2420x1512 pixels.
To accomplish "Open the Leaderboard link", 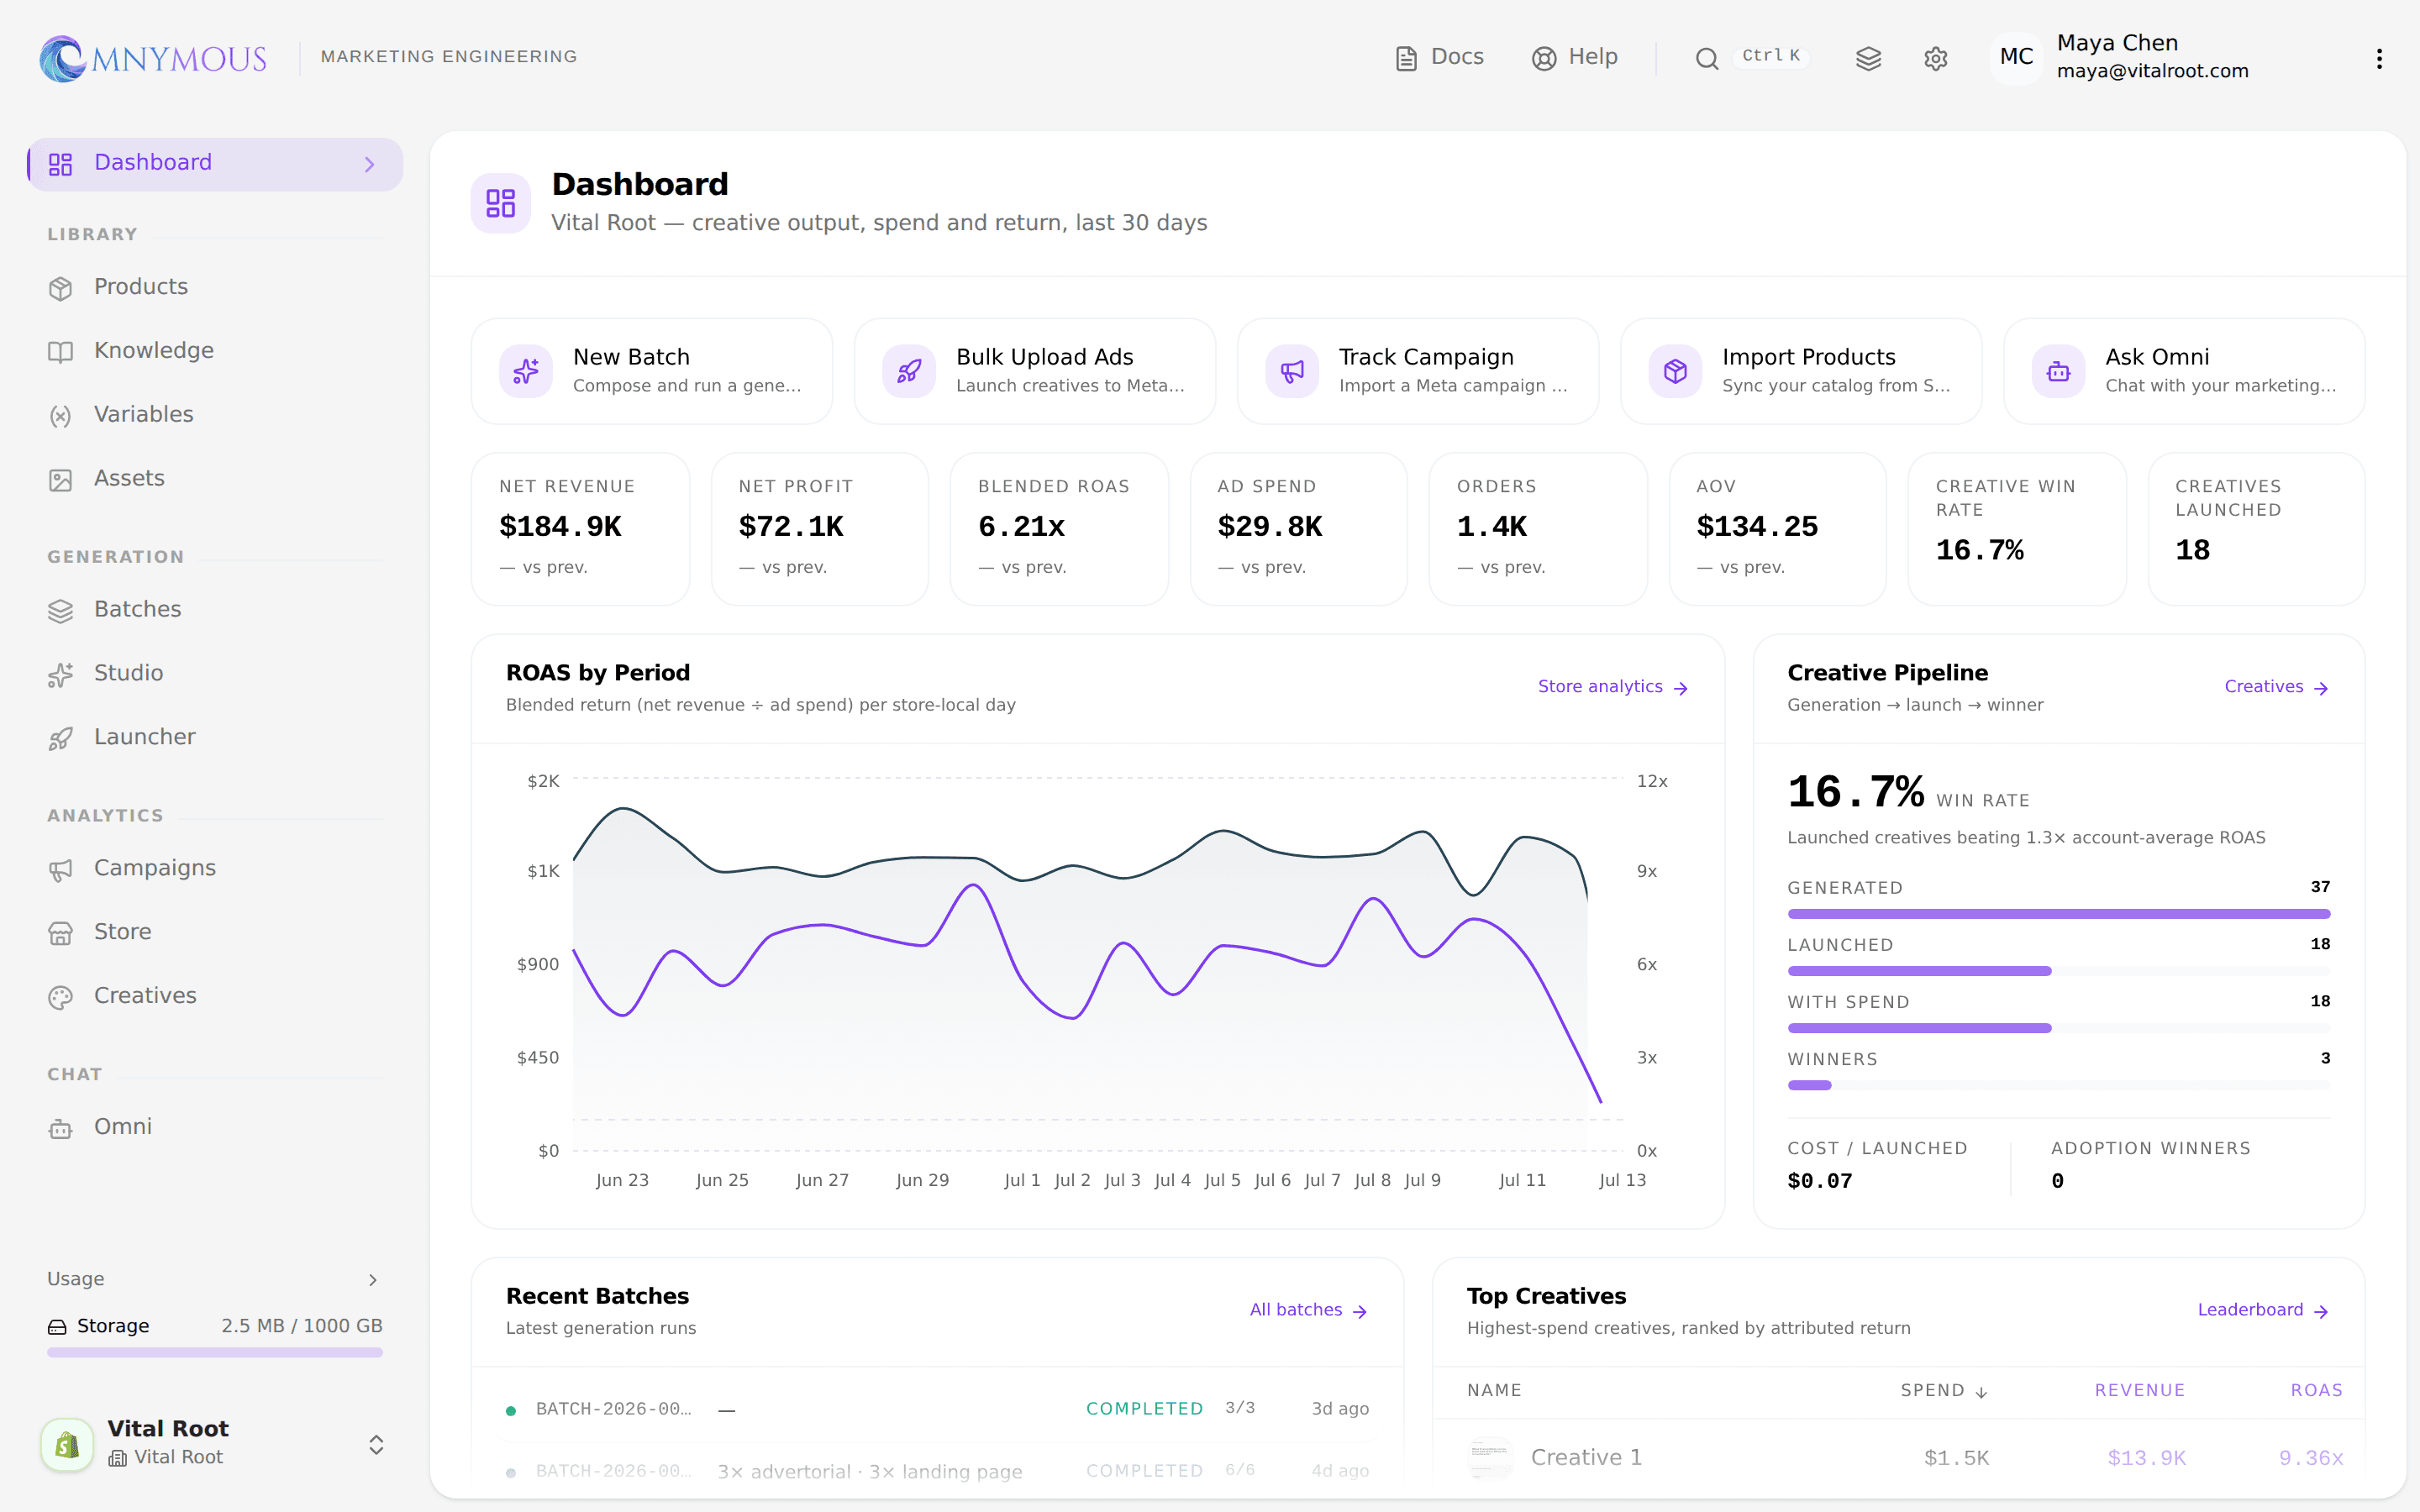I will pyautogui.click(x=2263, y=1310).
